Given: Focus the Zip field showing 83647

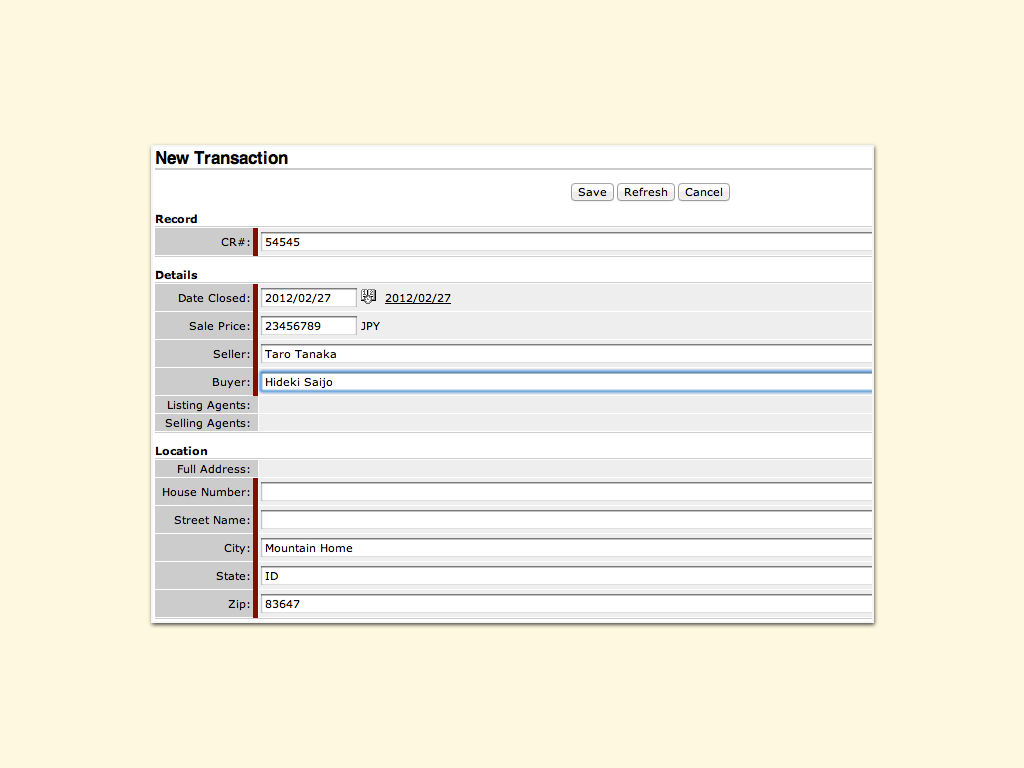Looking at the screenshot, I should [565, 604].
